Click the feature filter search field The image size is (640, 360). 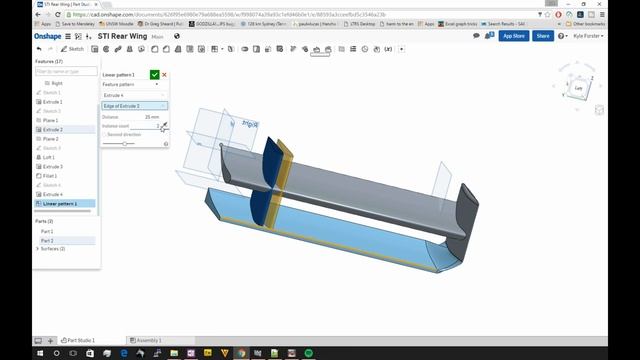66,71
